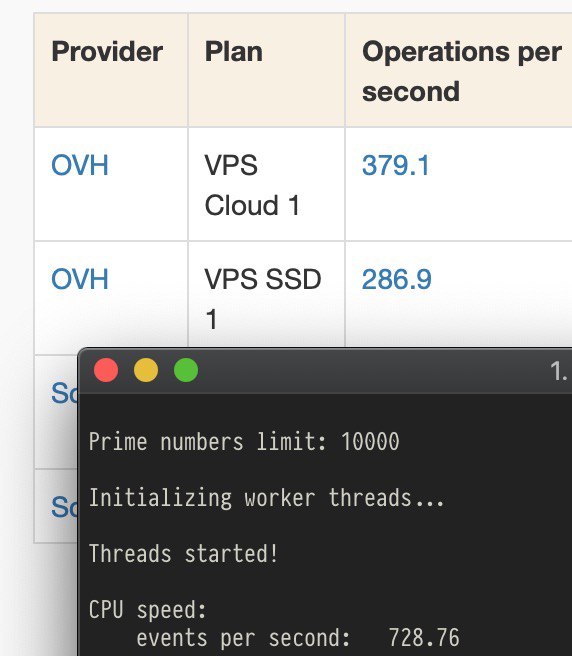Minimize the terminal using the yellow button

(x=146, y=370)
